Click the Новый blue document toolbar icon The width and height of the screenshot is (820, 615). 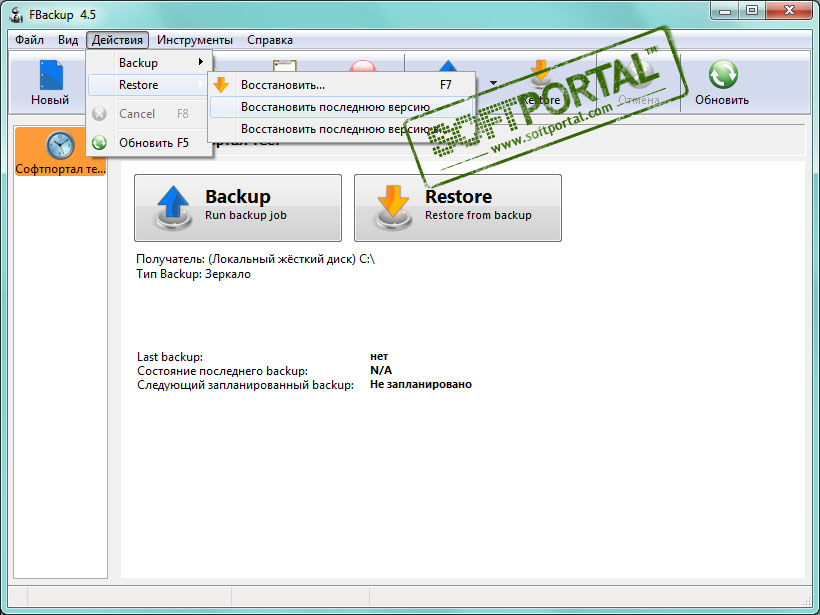coord(51,75)
